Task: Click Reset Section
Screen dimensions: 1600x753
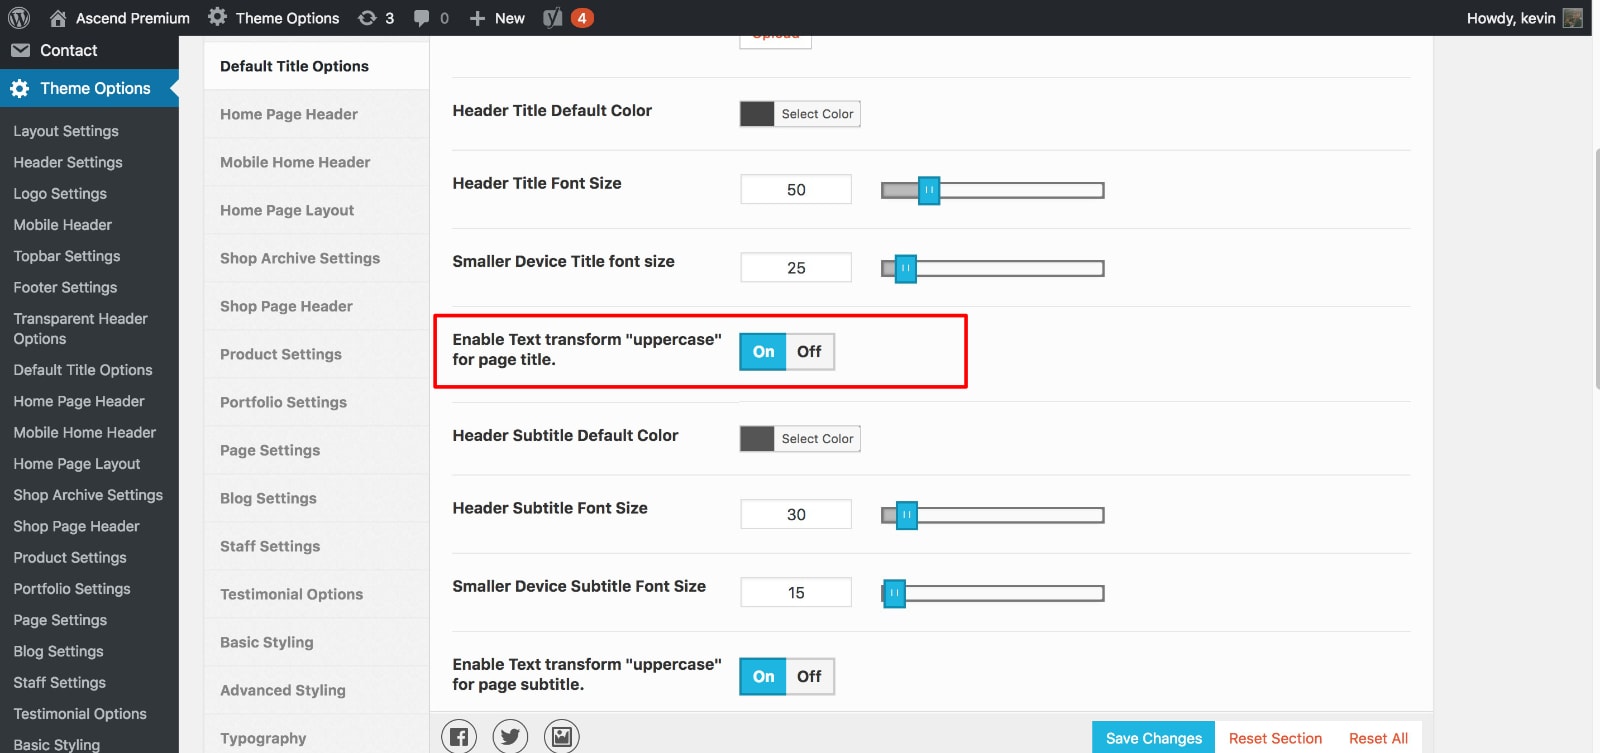Action: [1275, 738]
